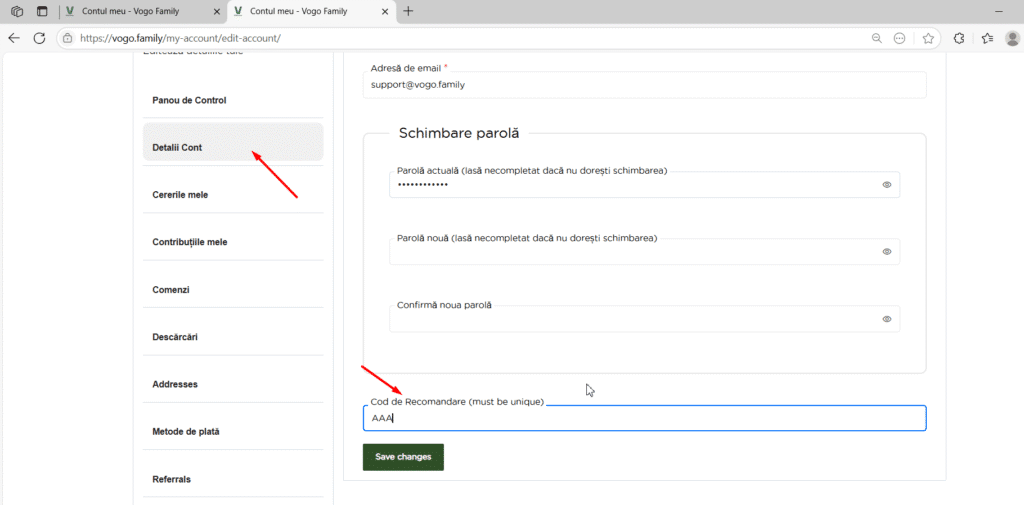Click the site info lock icon

click(x=67, y=38)
